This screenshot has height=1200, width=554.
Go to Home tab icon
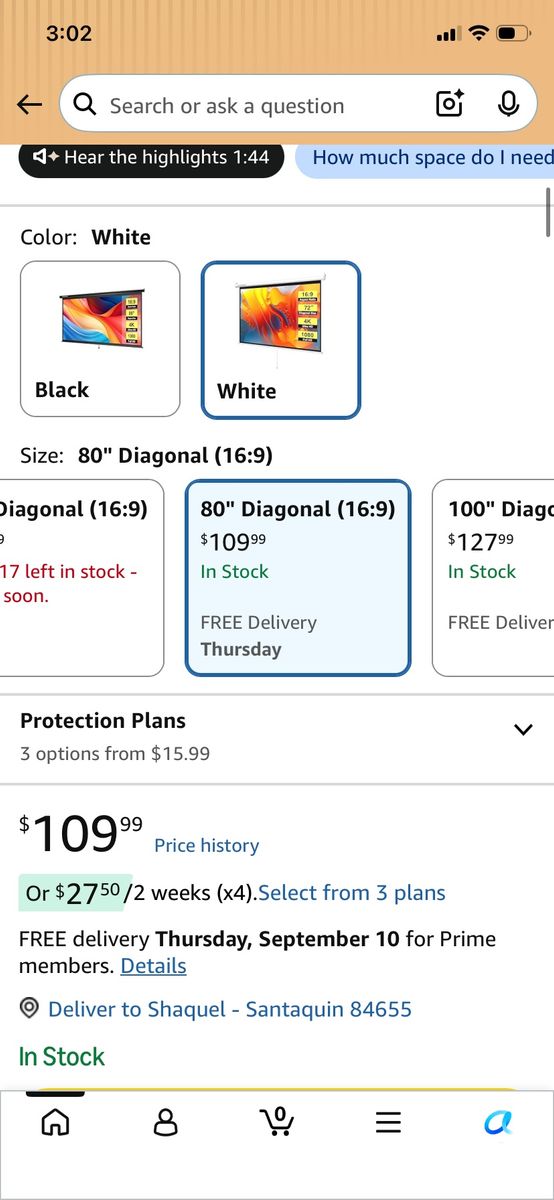click(55, 1122)
